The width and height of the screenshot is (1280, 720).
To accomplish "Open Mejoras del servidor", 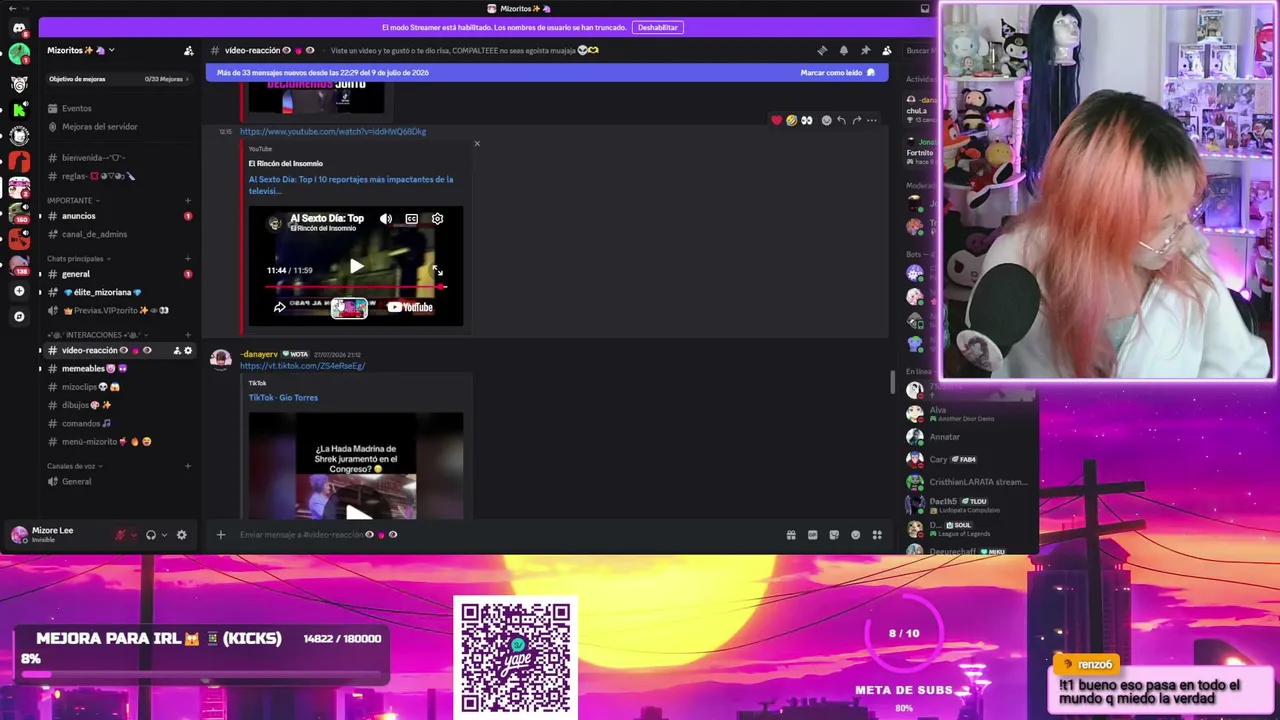I will pos(119,127).
